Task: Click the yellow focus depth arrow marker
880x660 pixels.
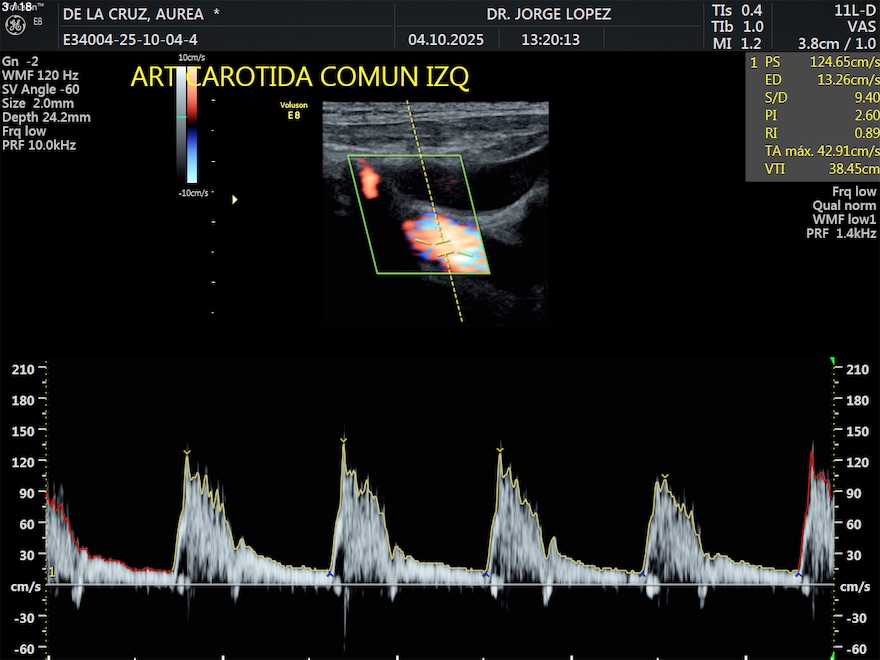Action: [235, 200]
